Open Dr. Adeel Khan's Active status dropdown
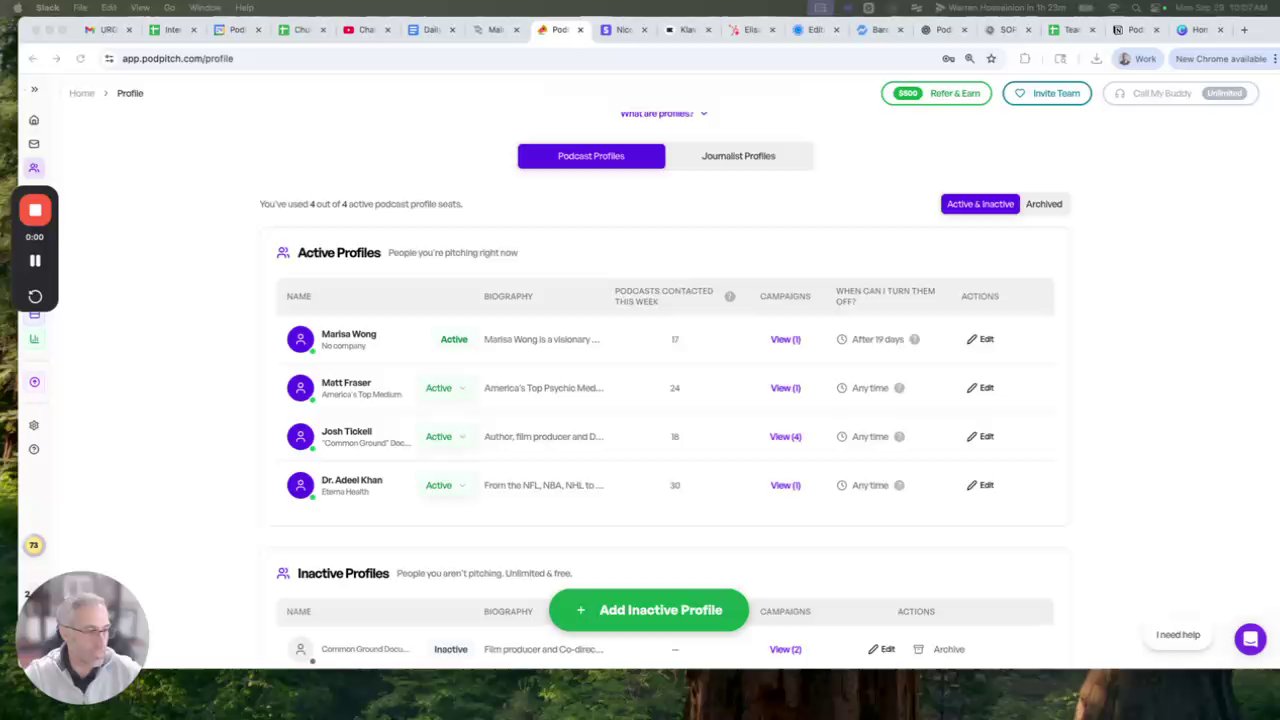This screenshot has width=1280, height=720. (446, 485)
